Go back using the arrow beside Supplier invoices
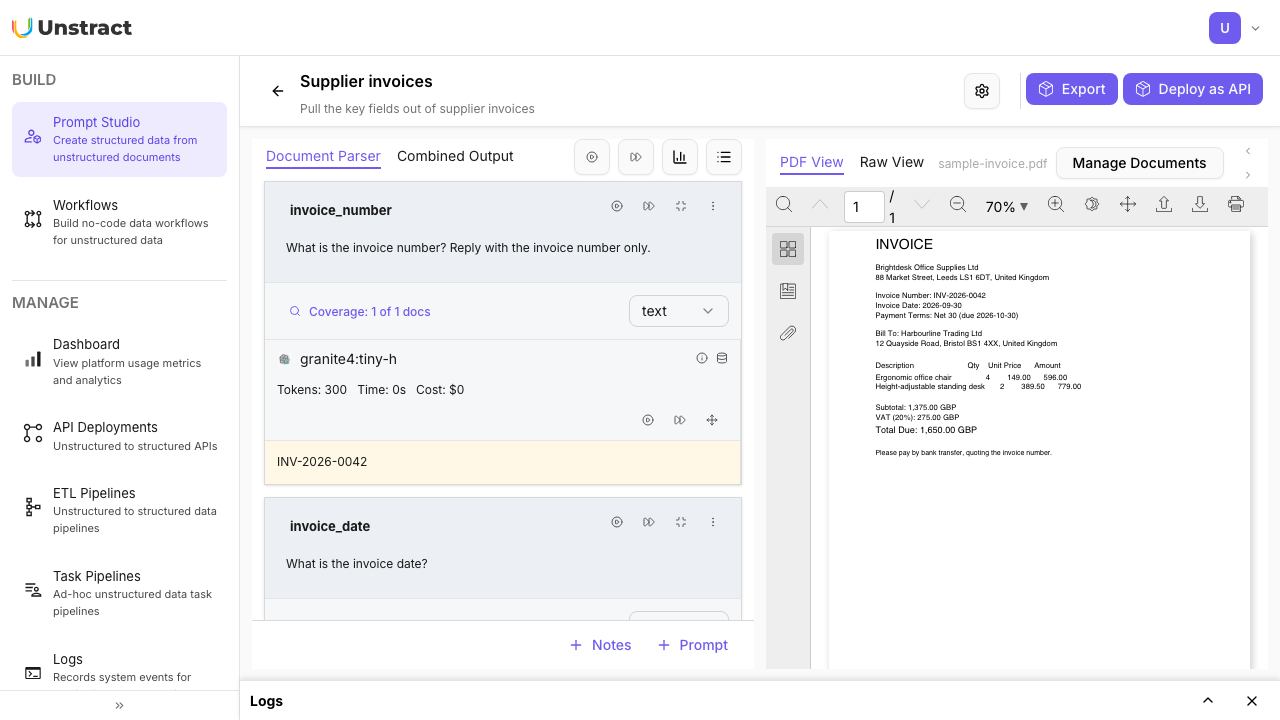This screenshot has width=1280, height=720. pyautogui.click(x=278, y=91)
